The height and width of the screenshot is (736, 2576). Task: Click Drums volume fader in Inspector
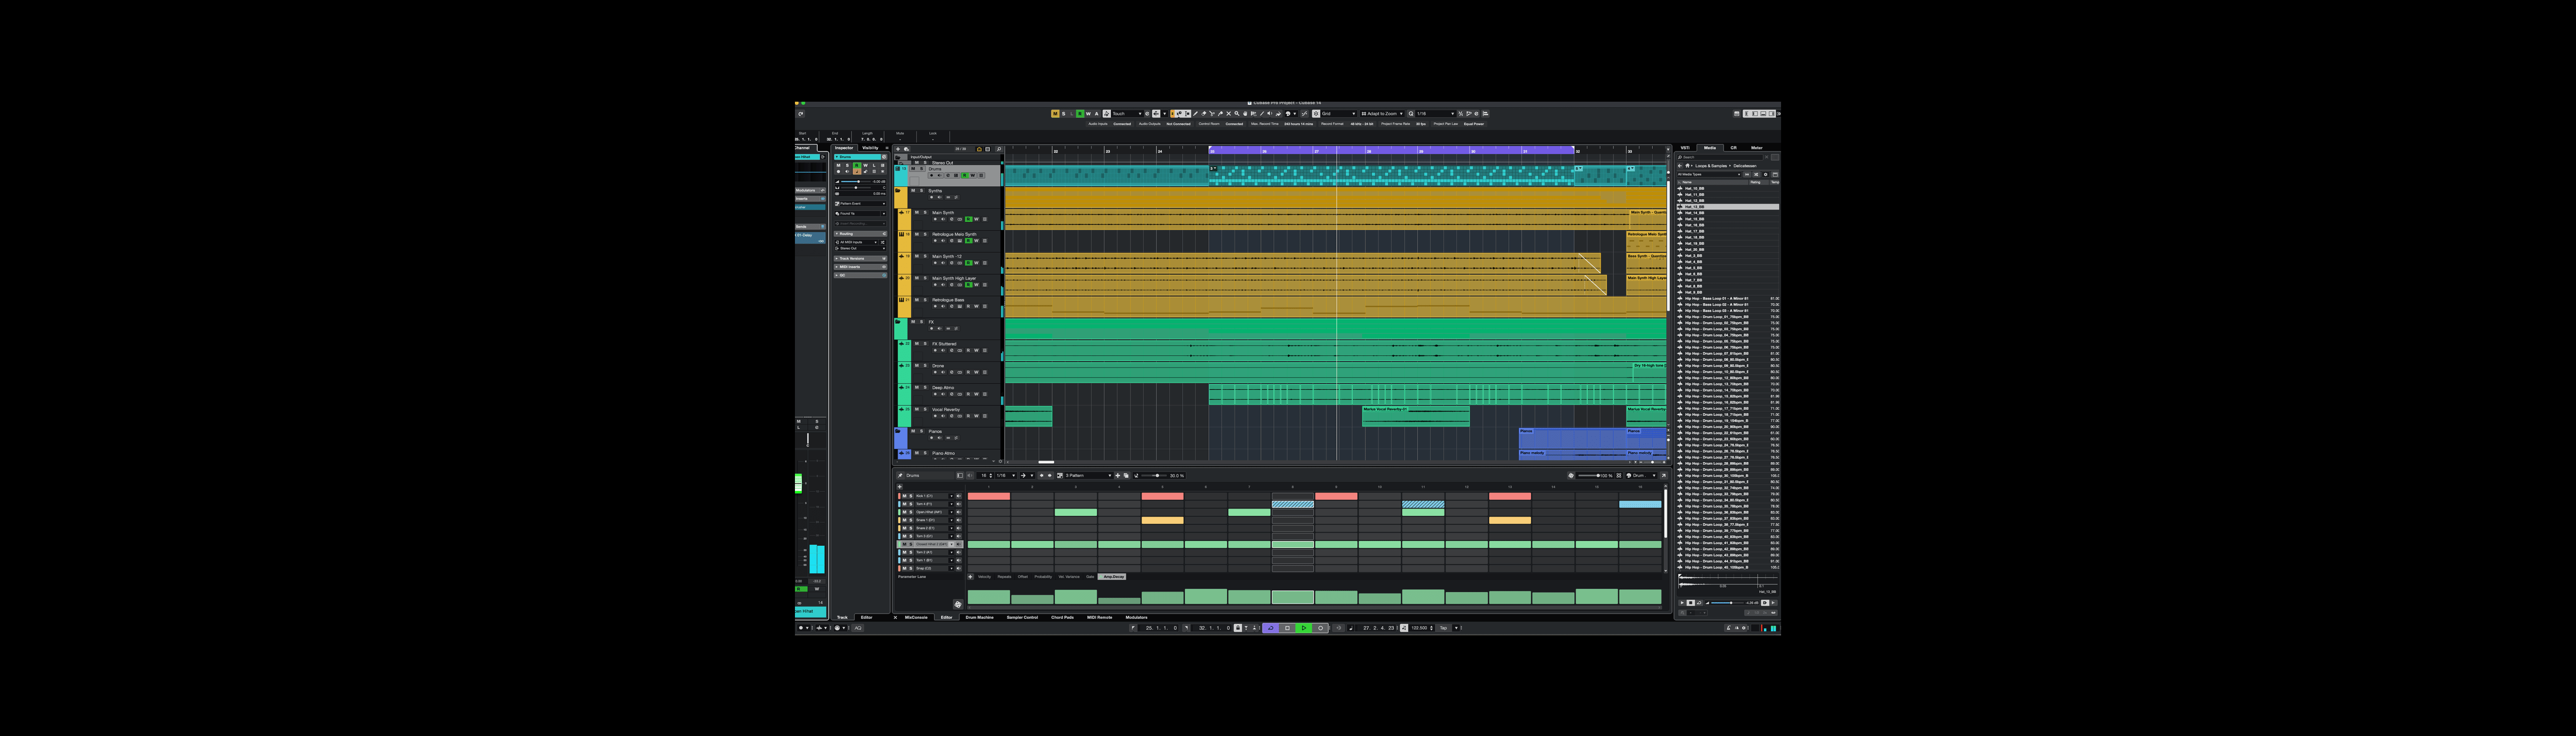(x=856, y=182)
